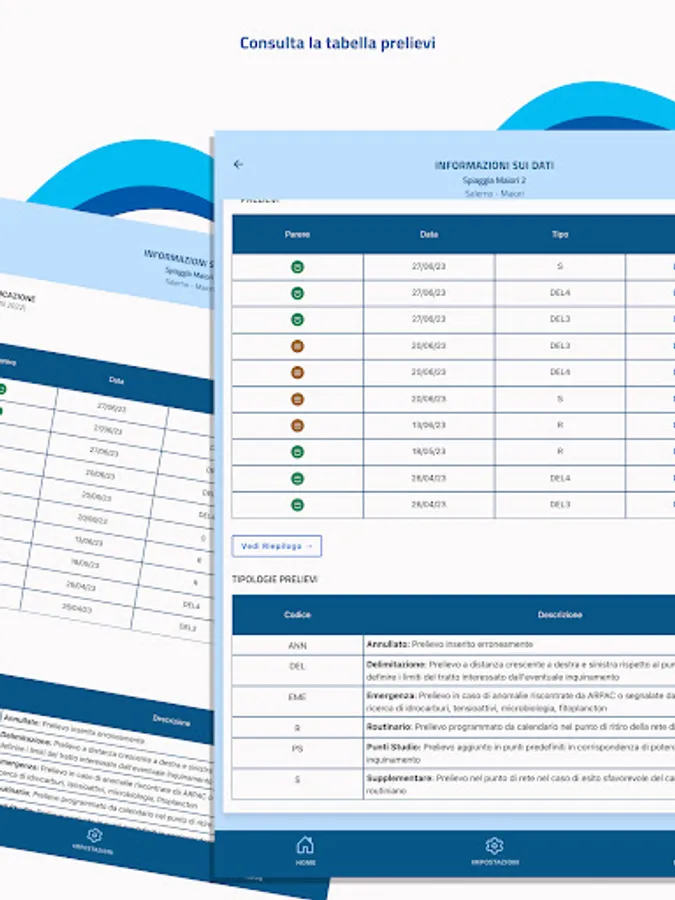Image resolution: width=675 pixels, height=900 pixels.
Task: Select the EME code cell
Action: [x=297, y=701]
